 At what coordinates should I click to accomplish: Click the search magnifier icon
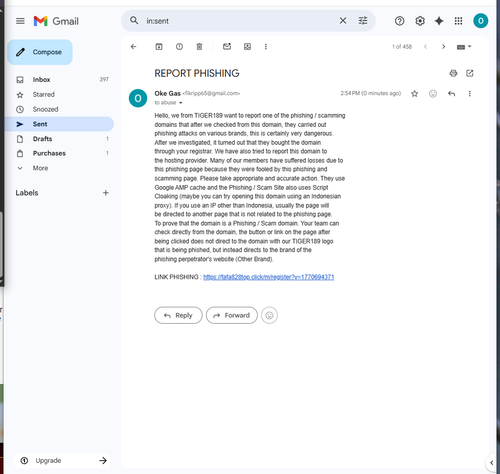134,21
